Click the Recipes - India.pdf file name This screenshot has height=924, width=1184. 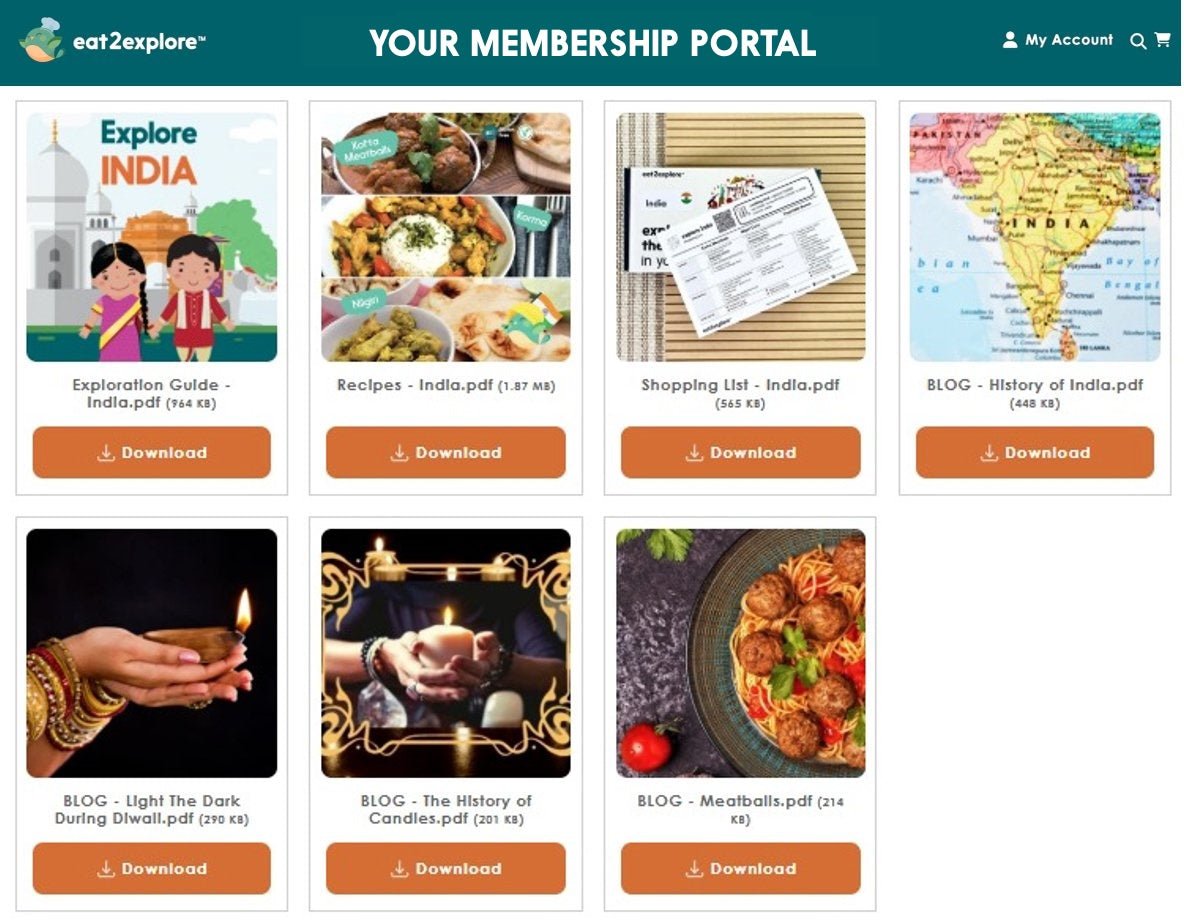[415, 385]
